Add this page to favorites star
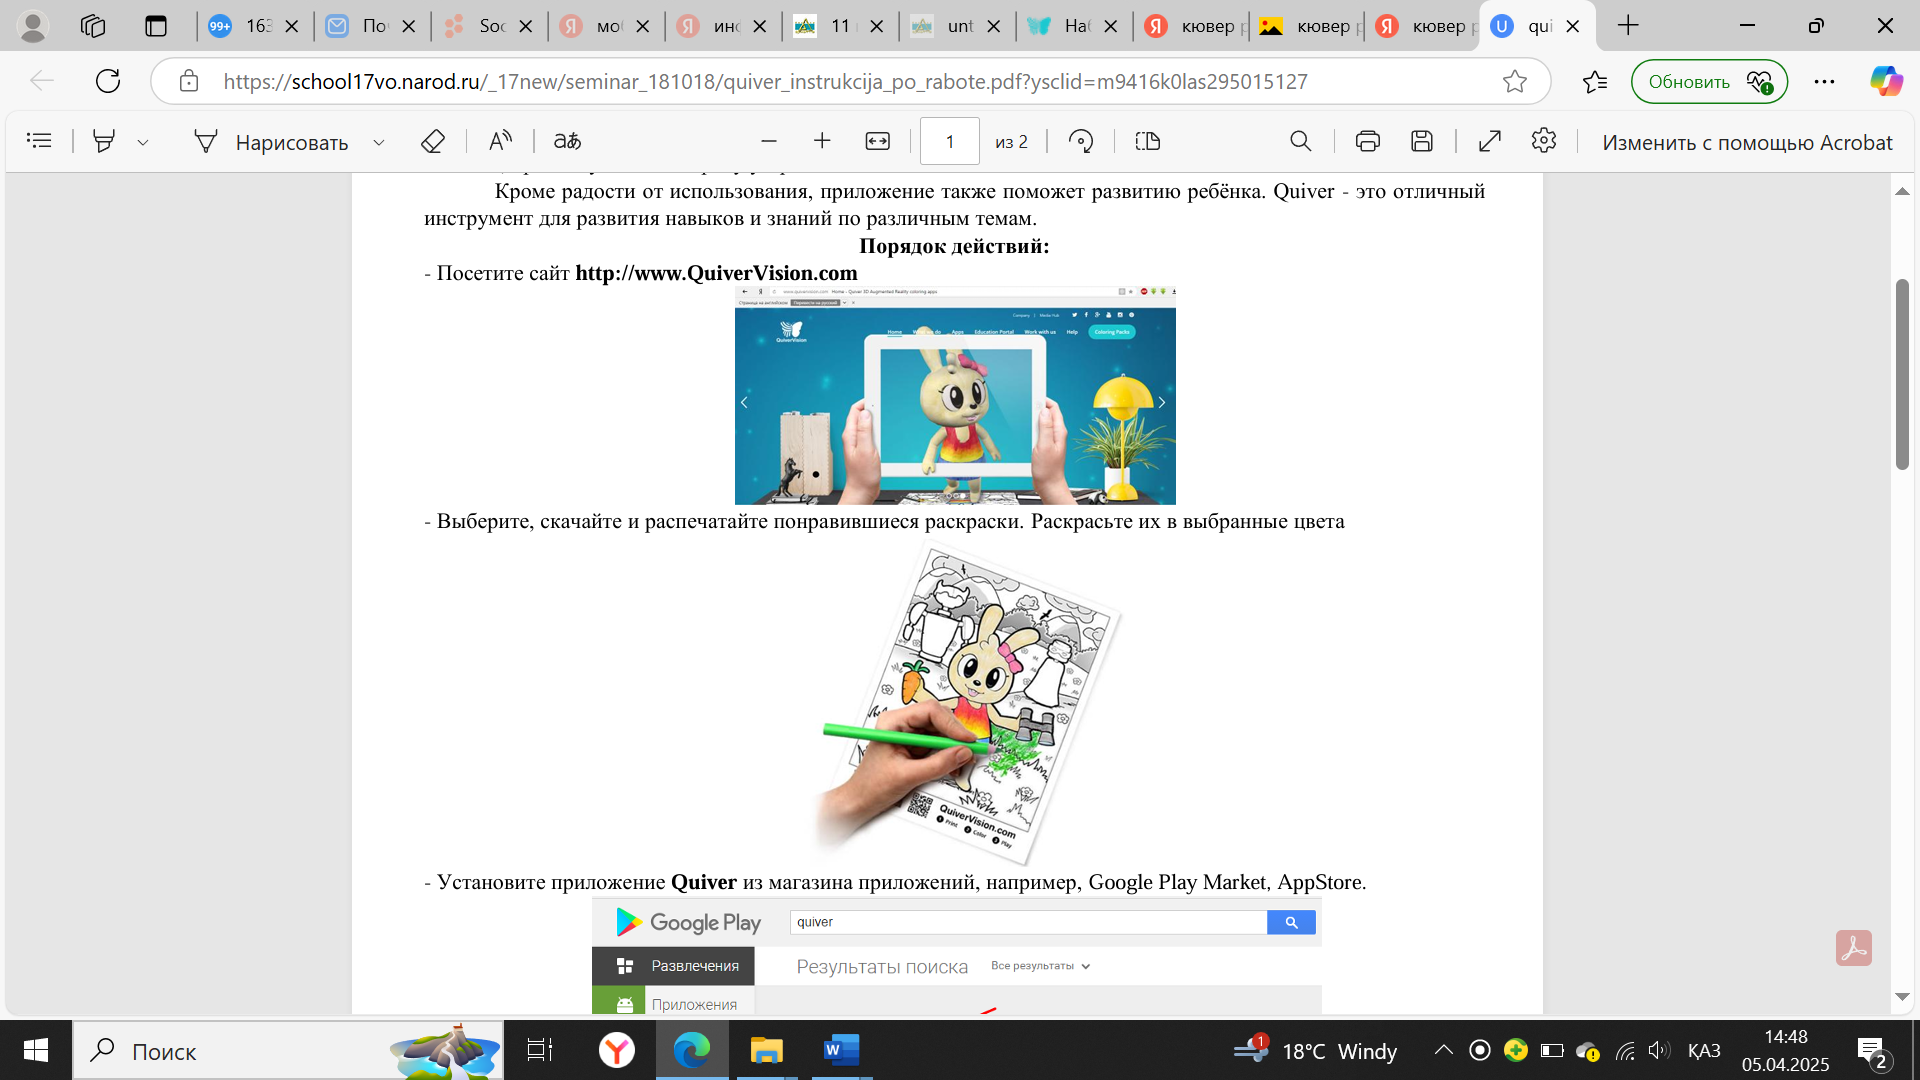The height and width of the screenshot is (1080, 1920). point(1514,81)
